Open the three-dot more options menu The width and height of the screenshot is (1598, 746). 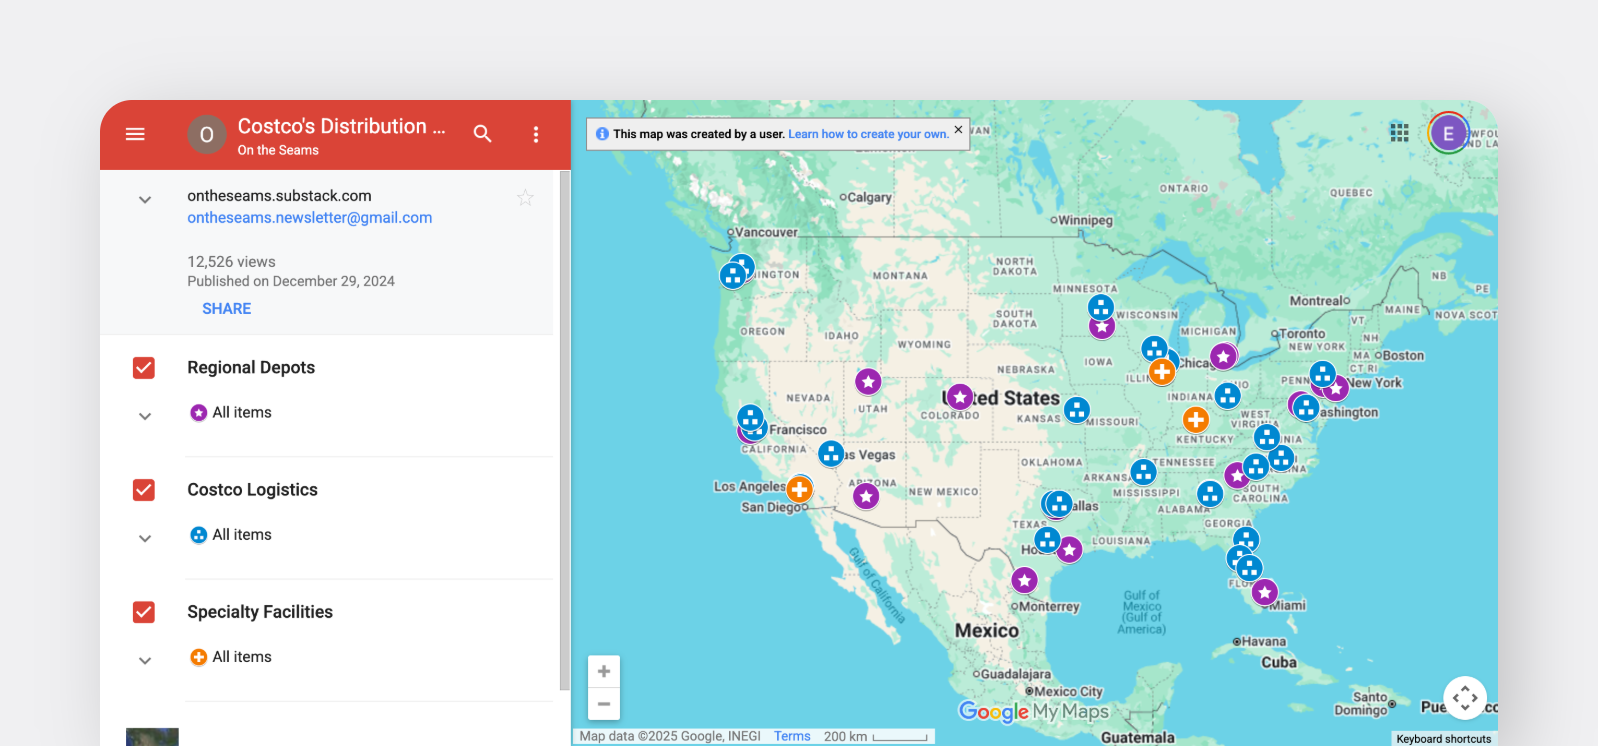pos(536,134)
